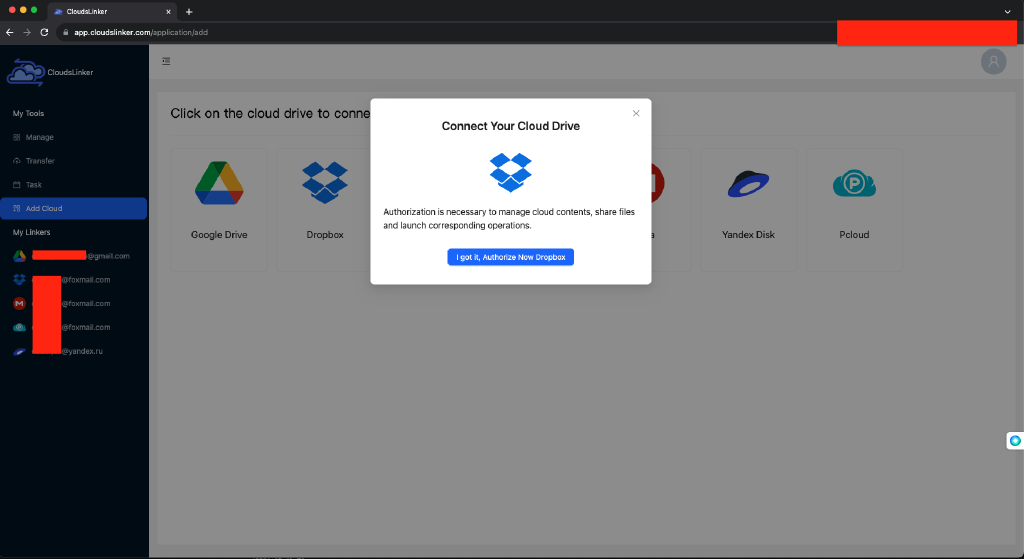Viewport: 1024px width, 559px height.
Task: Click the My Linkers section label
Action: pyautogui.click(x=31, y=232)
